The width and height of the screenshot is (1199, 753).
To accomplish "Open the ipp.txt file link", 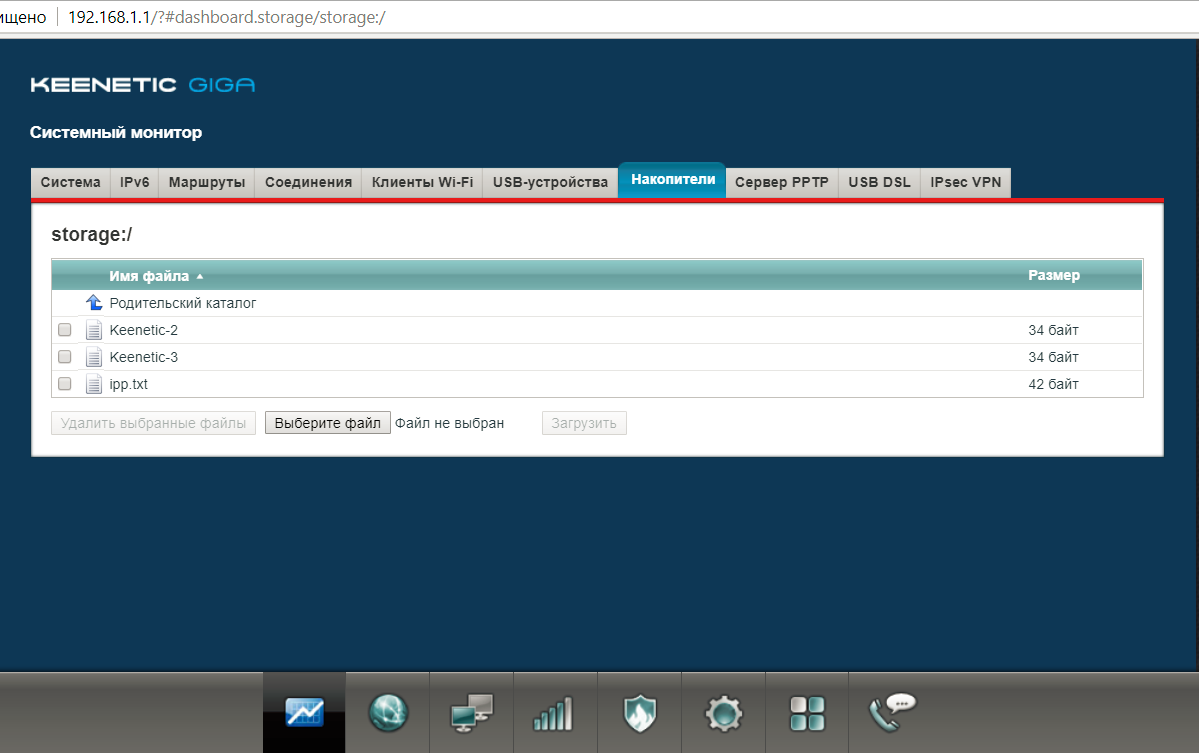I will point(128,384).
